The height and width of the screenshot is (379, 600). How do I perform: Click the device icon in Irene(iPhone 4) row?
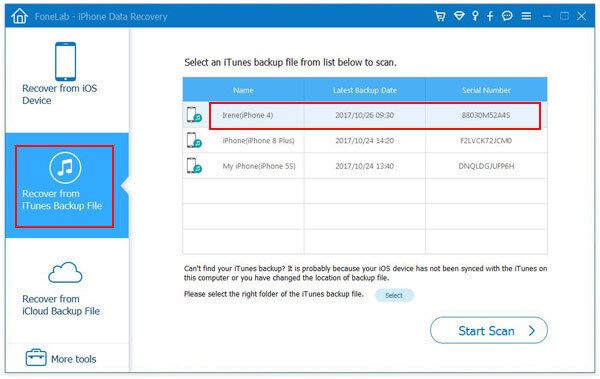point(194,115)
